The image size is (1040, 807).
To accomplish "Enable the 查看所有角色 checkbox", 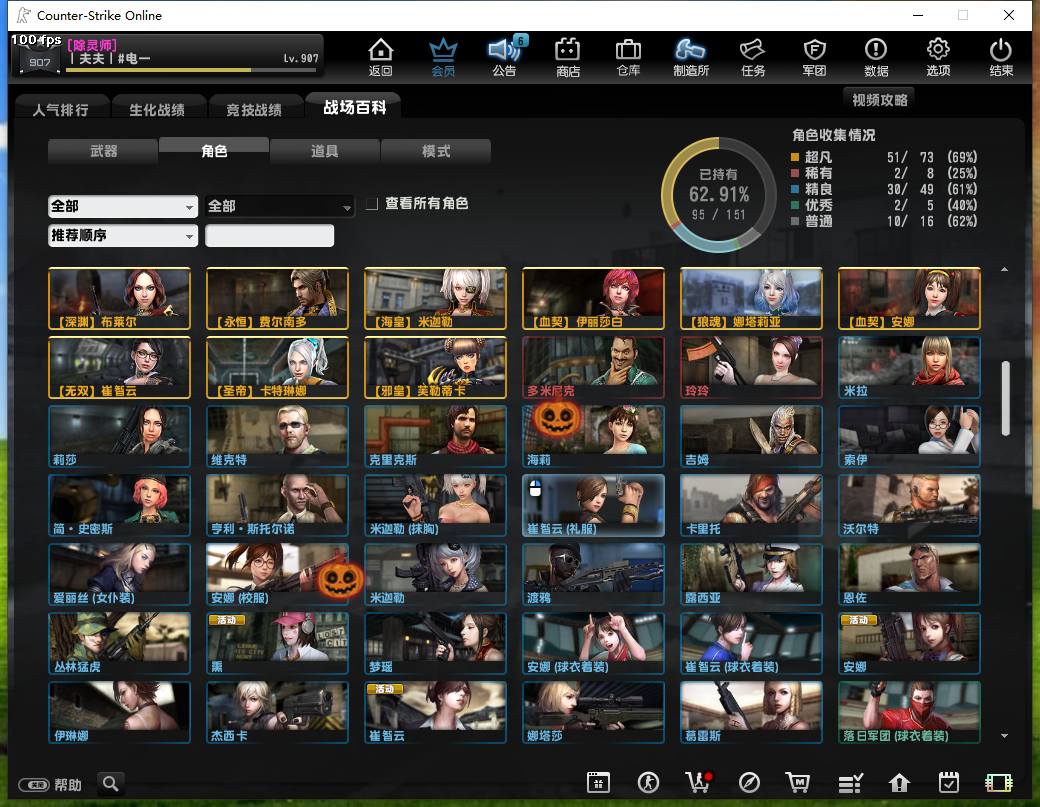I will pos(372,204).
